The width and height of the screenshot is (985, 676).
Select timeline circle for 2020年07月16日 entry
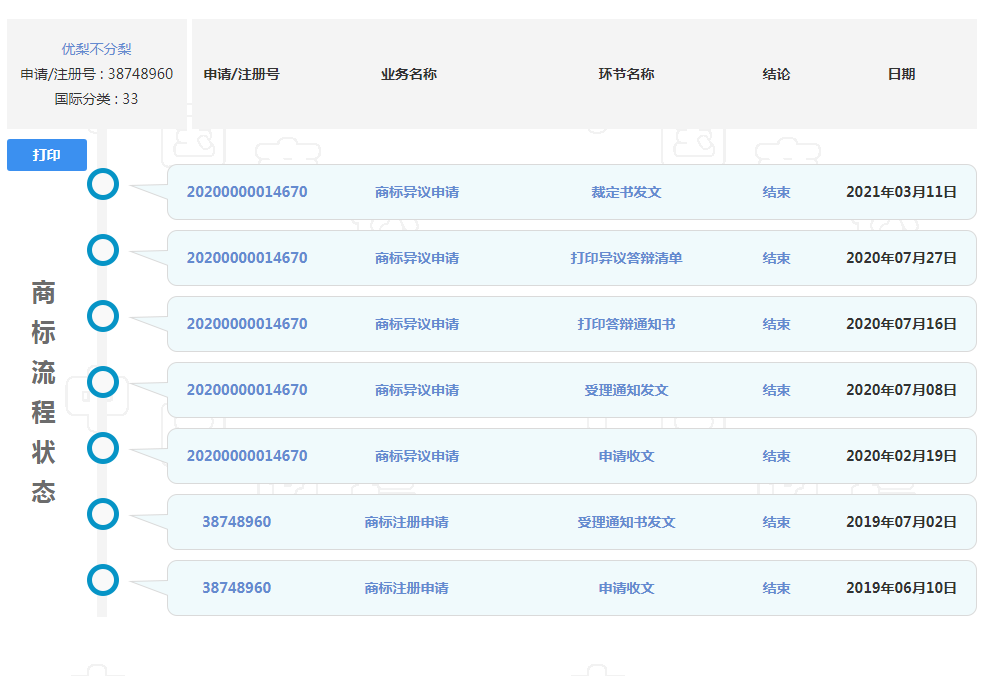[x=103, y=316]
